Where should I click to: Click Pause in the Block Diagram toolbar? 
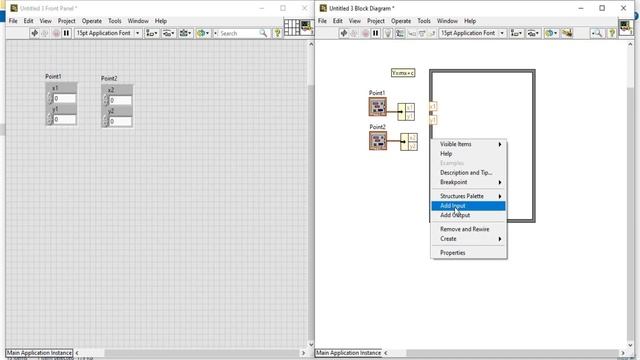[x=376, y=33]
